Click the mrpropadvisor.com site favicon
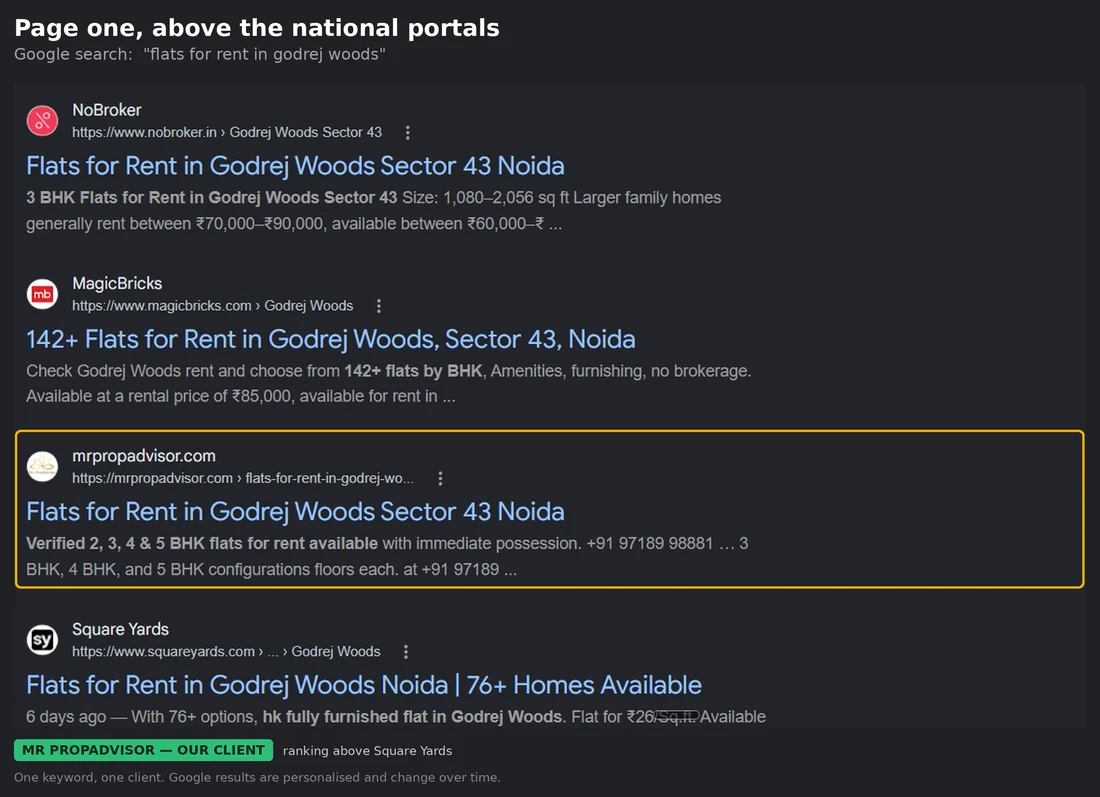The image size is (1100, 797). pyautogui.click(x=42, y=467)
